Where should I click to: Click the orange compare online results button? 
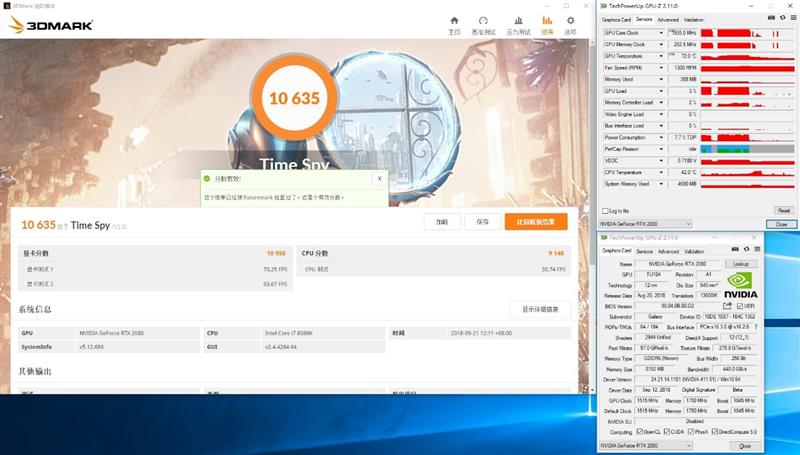point(536,222)
